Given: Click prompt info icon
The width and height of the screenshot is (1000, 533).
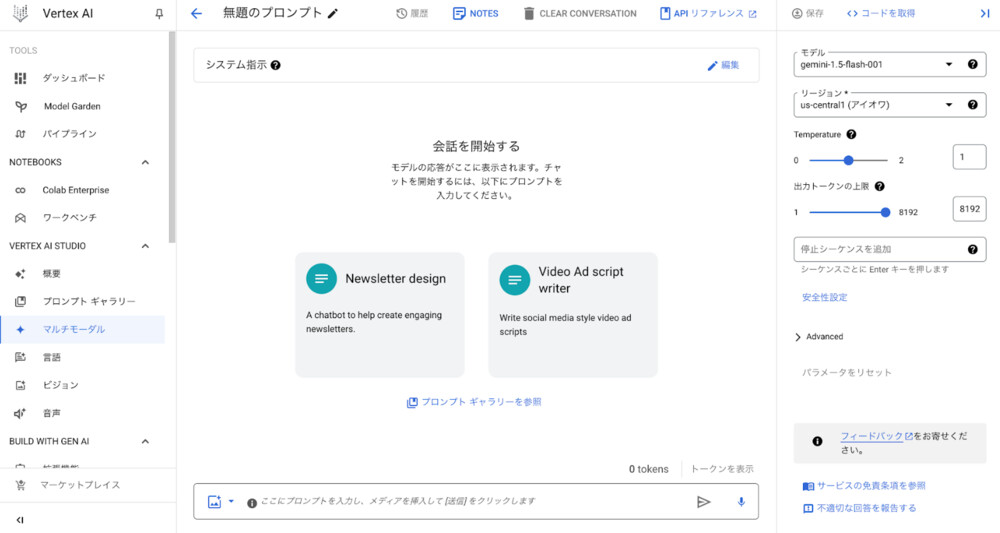Looking at the screenshot, I should coord(252,503).
